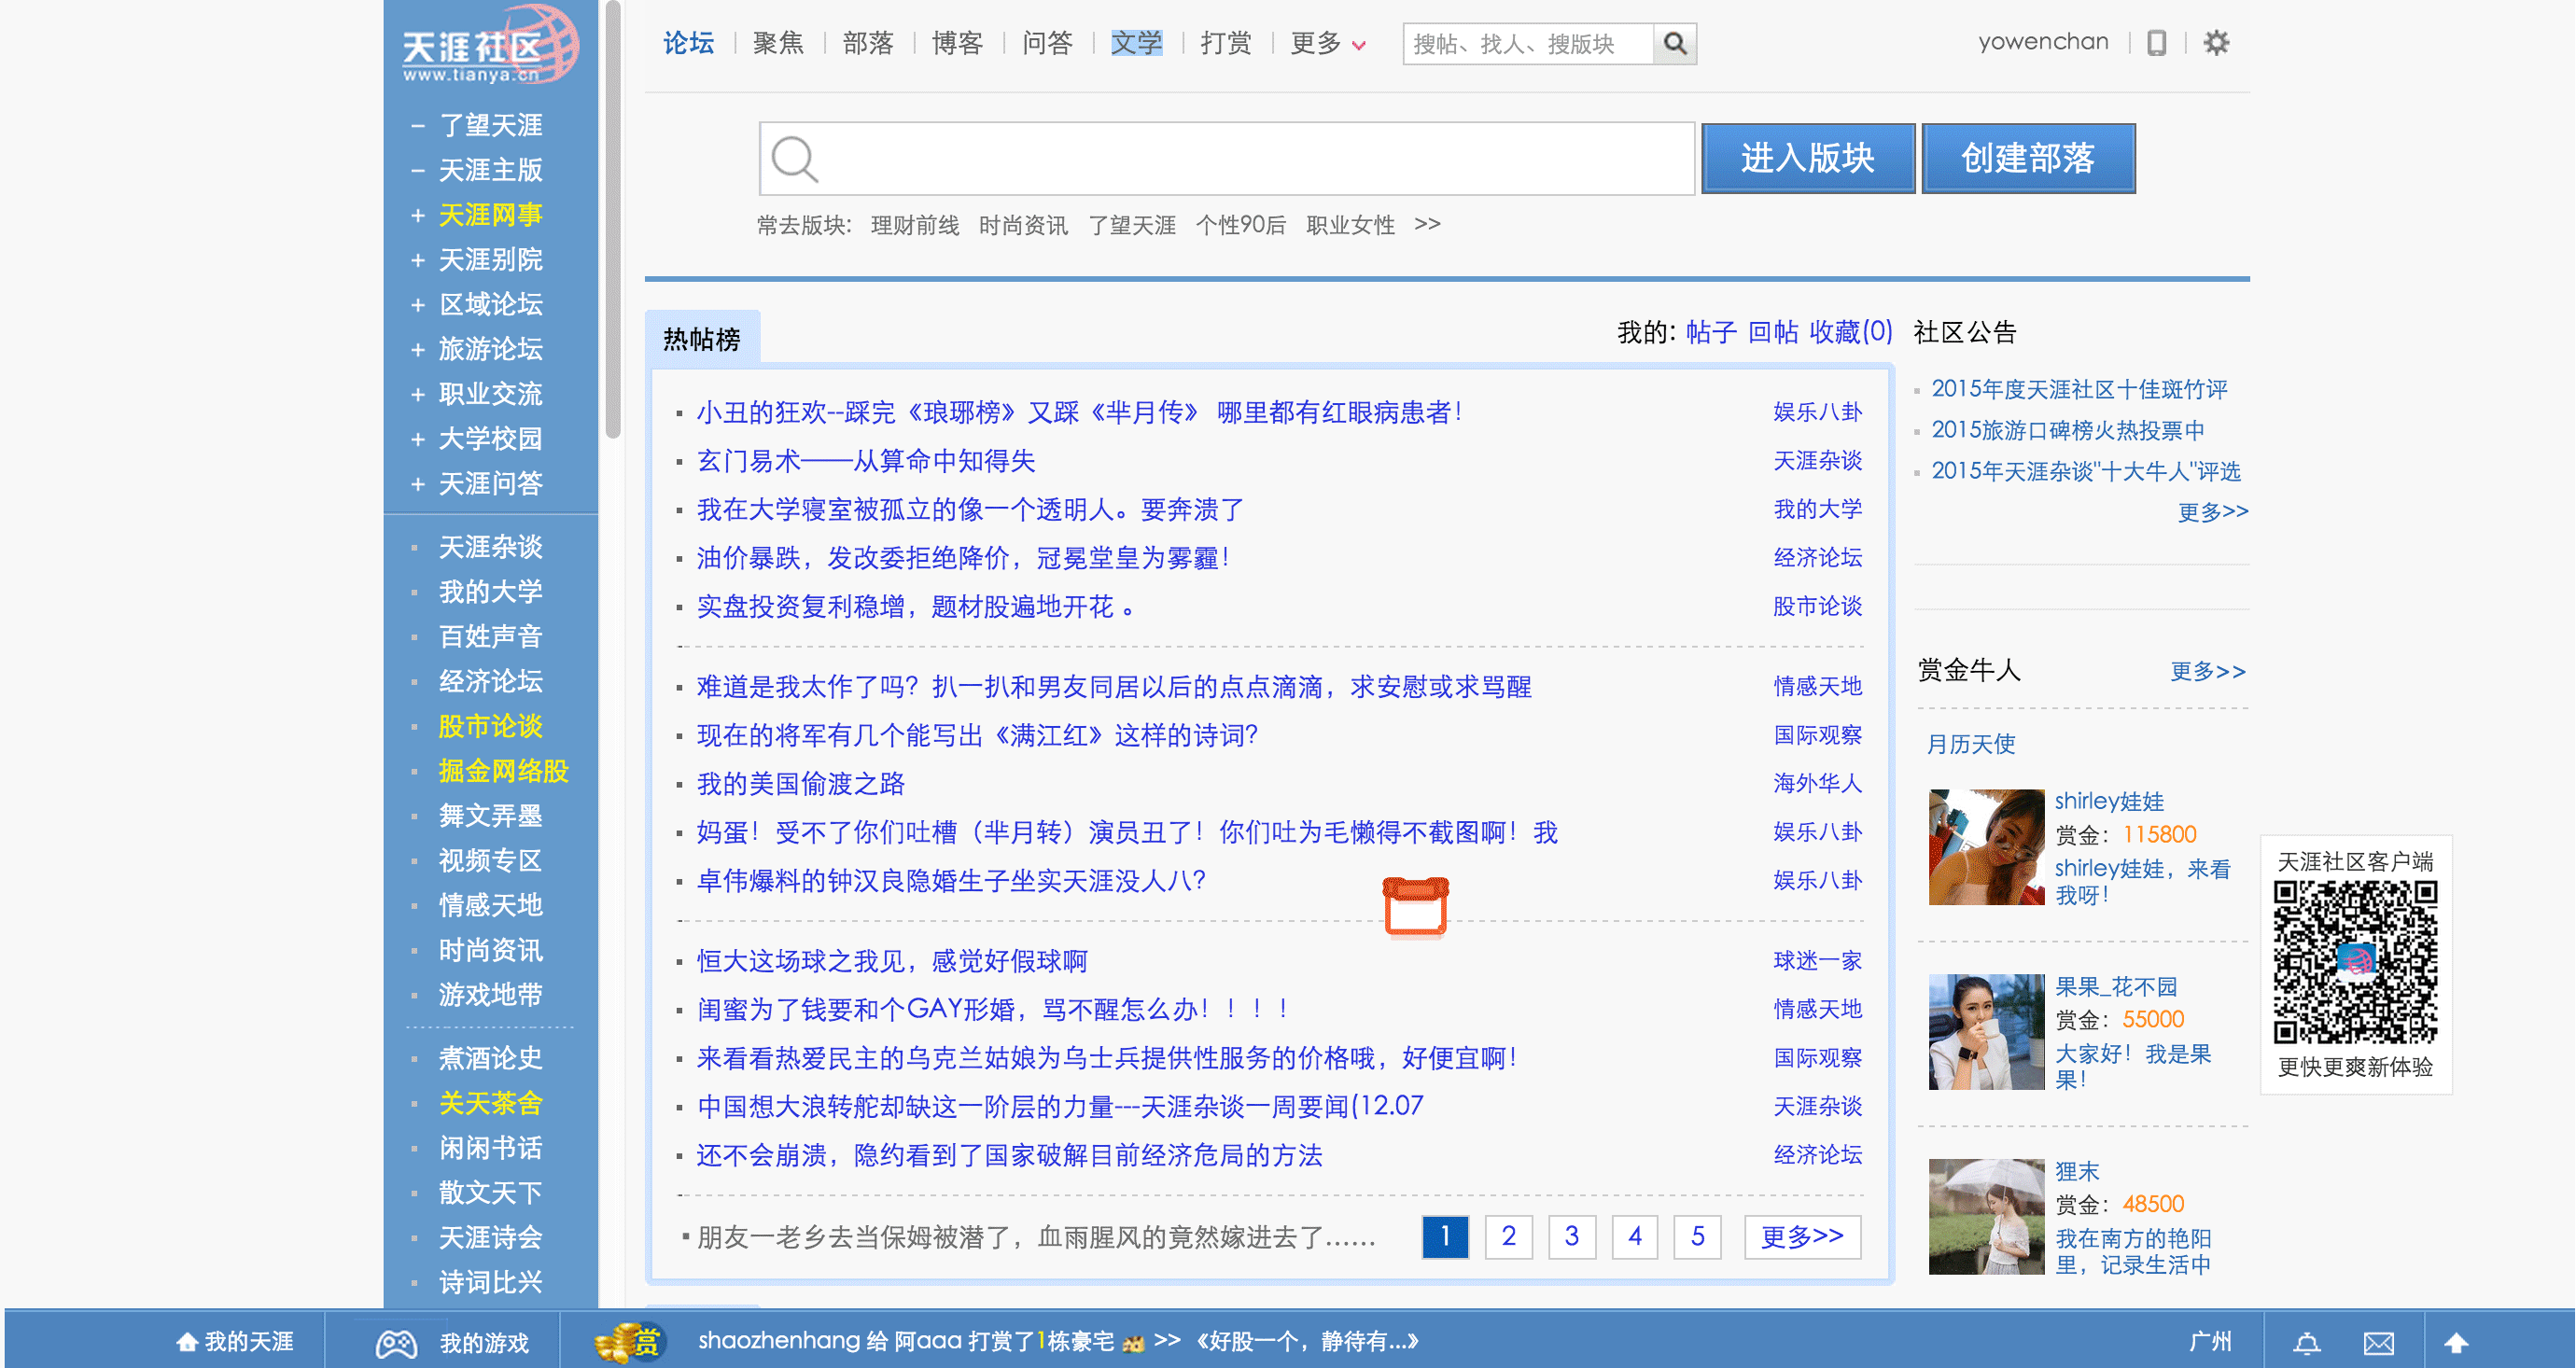
Task: Open 我的游戏 game controller icon
Action: coord(394,1342)
